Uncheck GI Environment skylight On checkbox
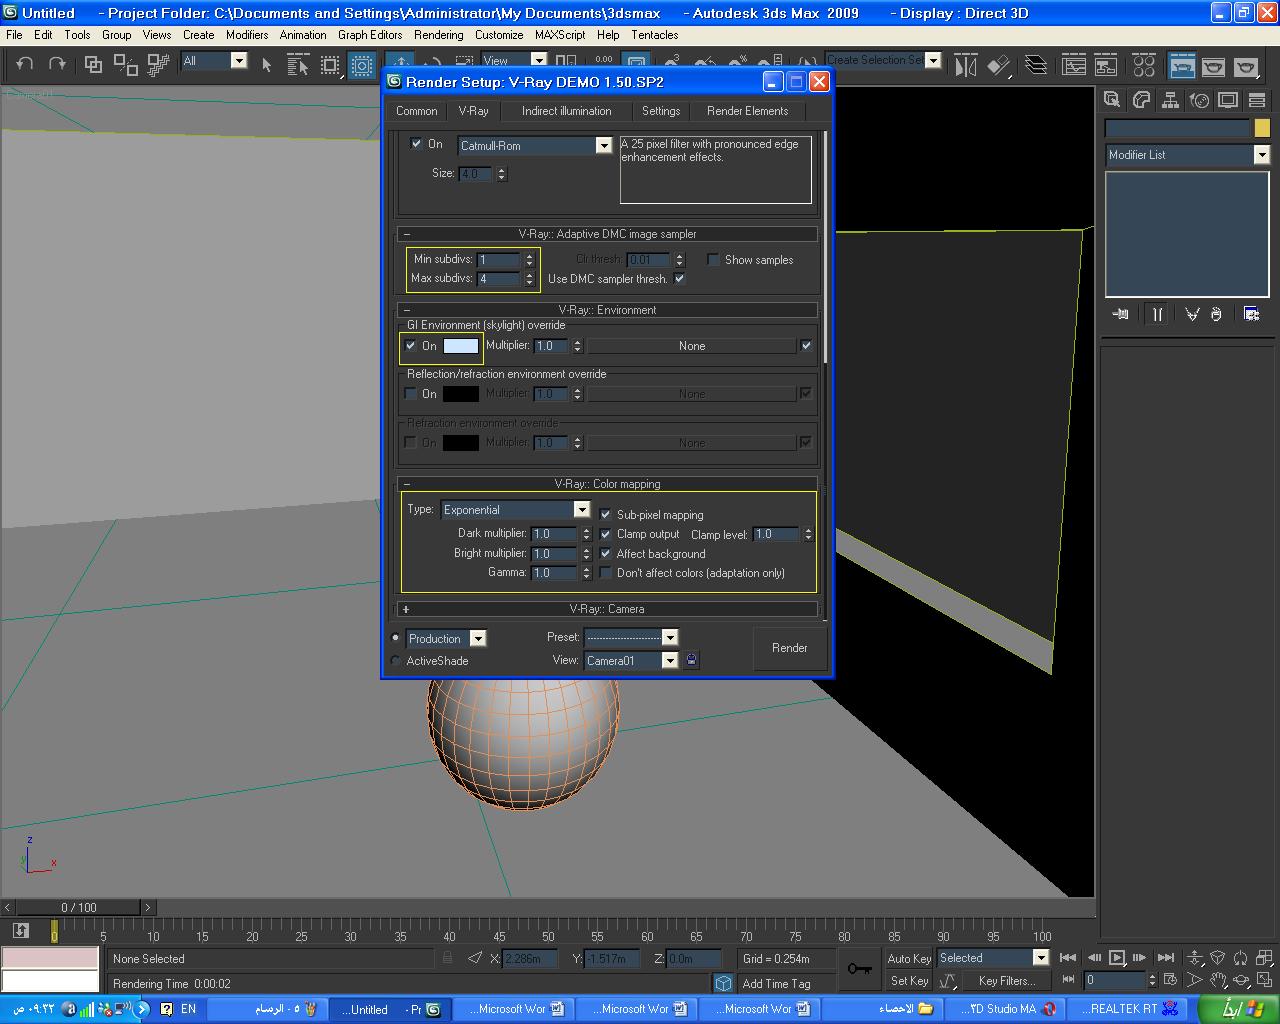 (410, 345)
